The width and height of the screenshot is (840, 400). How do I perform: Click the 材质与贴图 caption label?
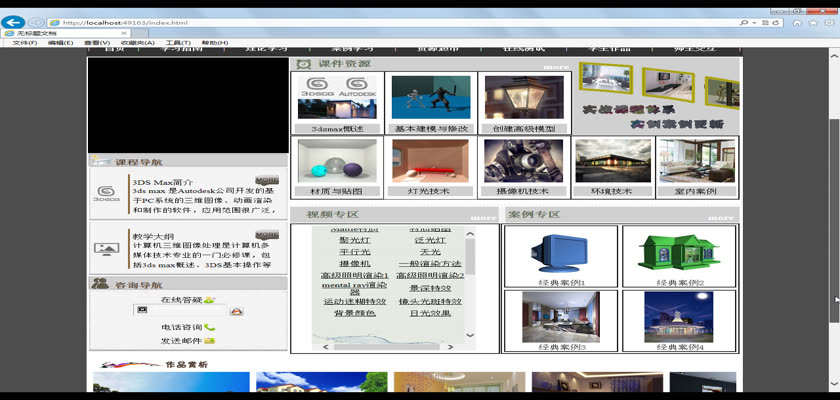pos(337,191)
